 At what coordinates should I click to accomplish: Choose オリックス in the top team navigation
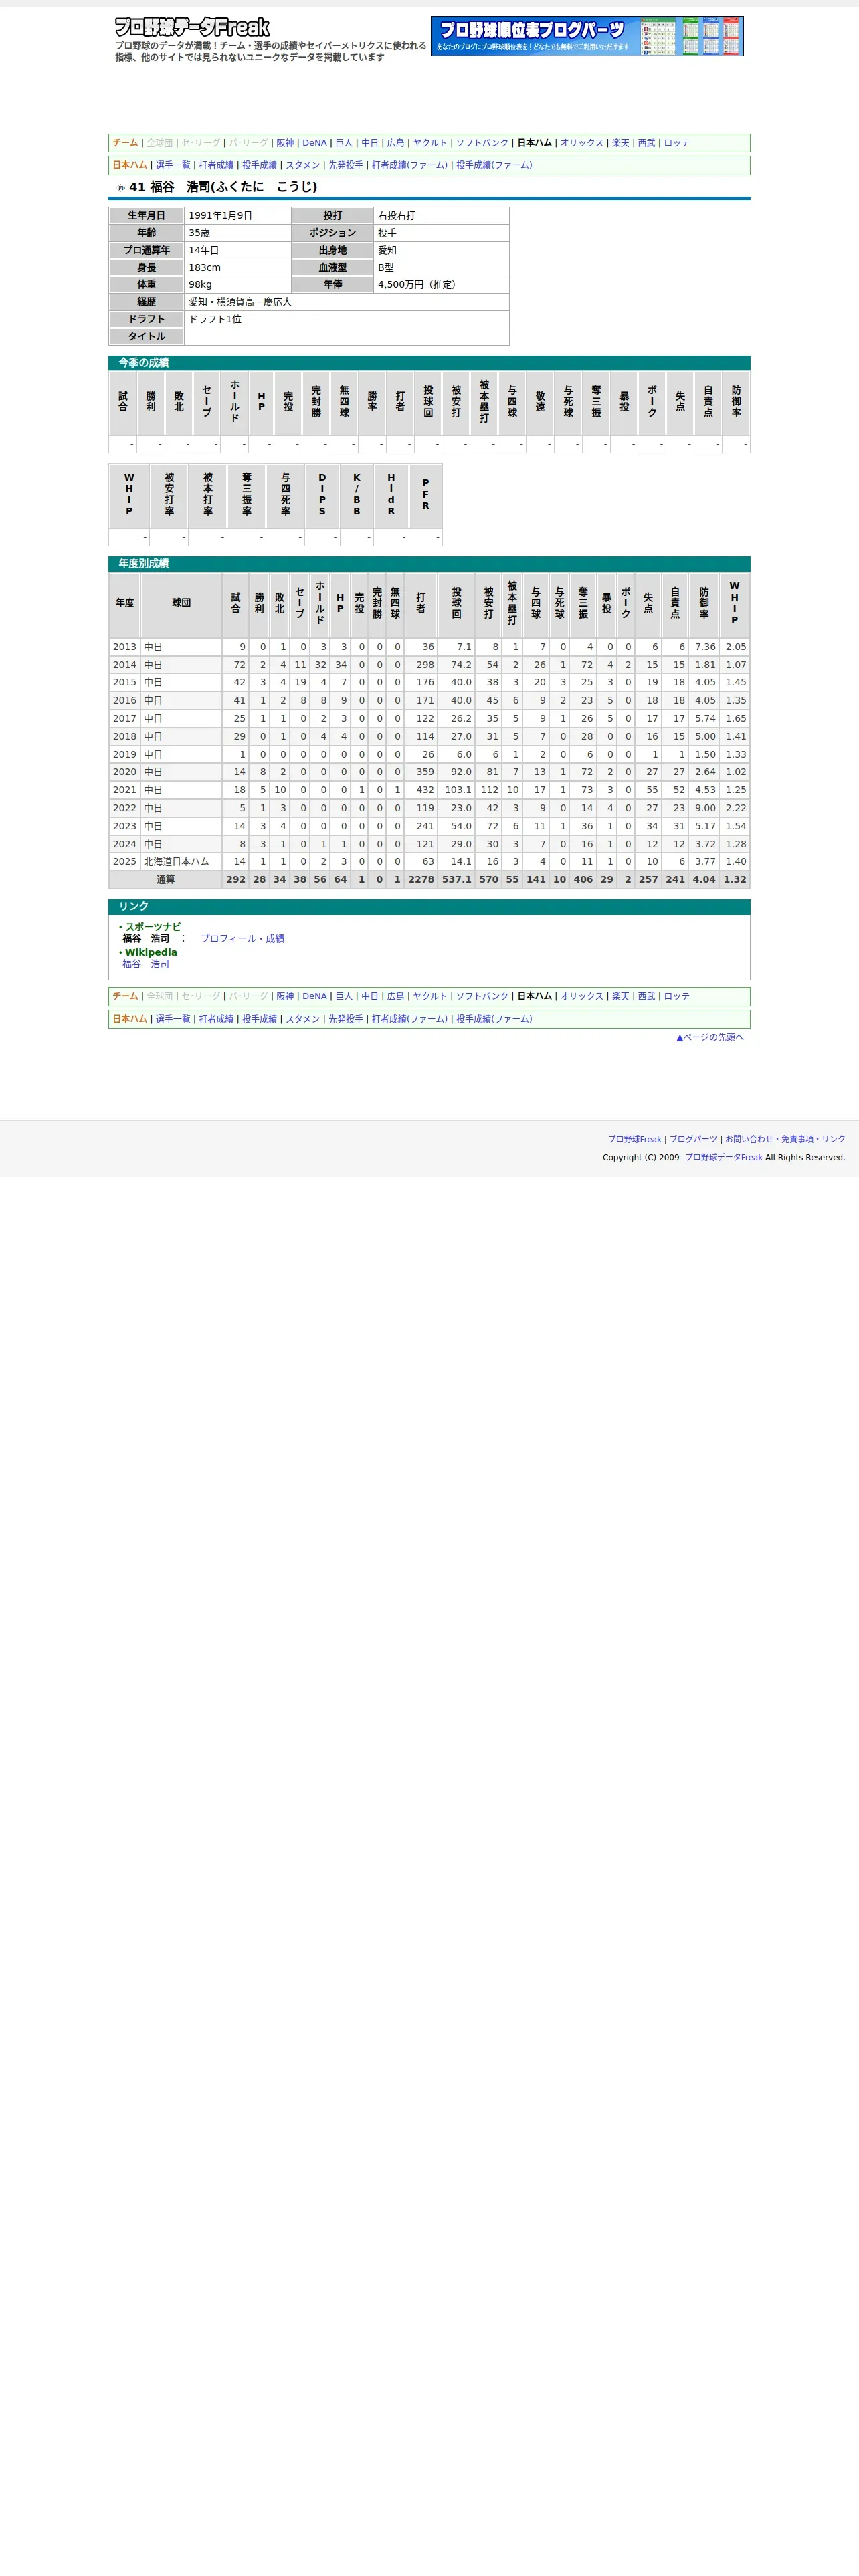[582, 143]
